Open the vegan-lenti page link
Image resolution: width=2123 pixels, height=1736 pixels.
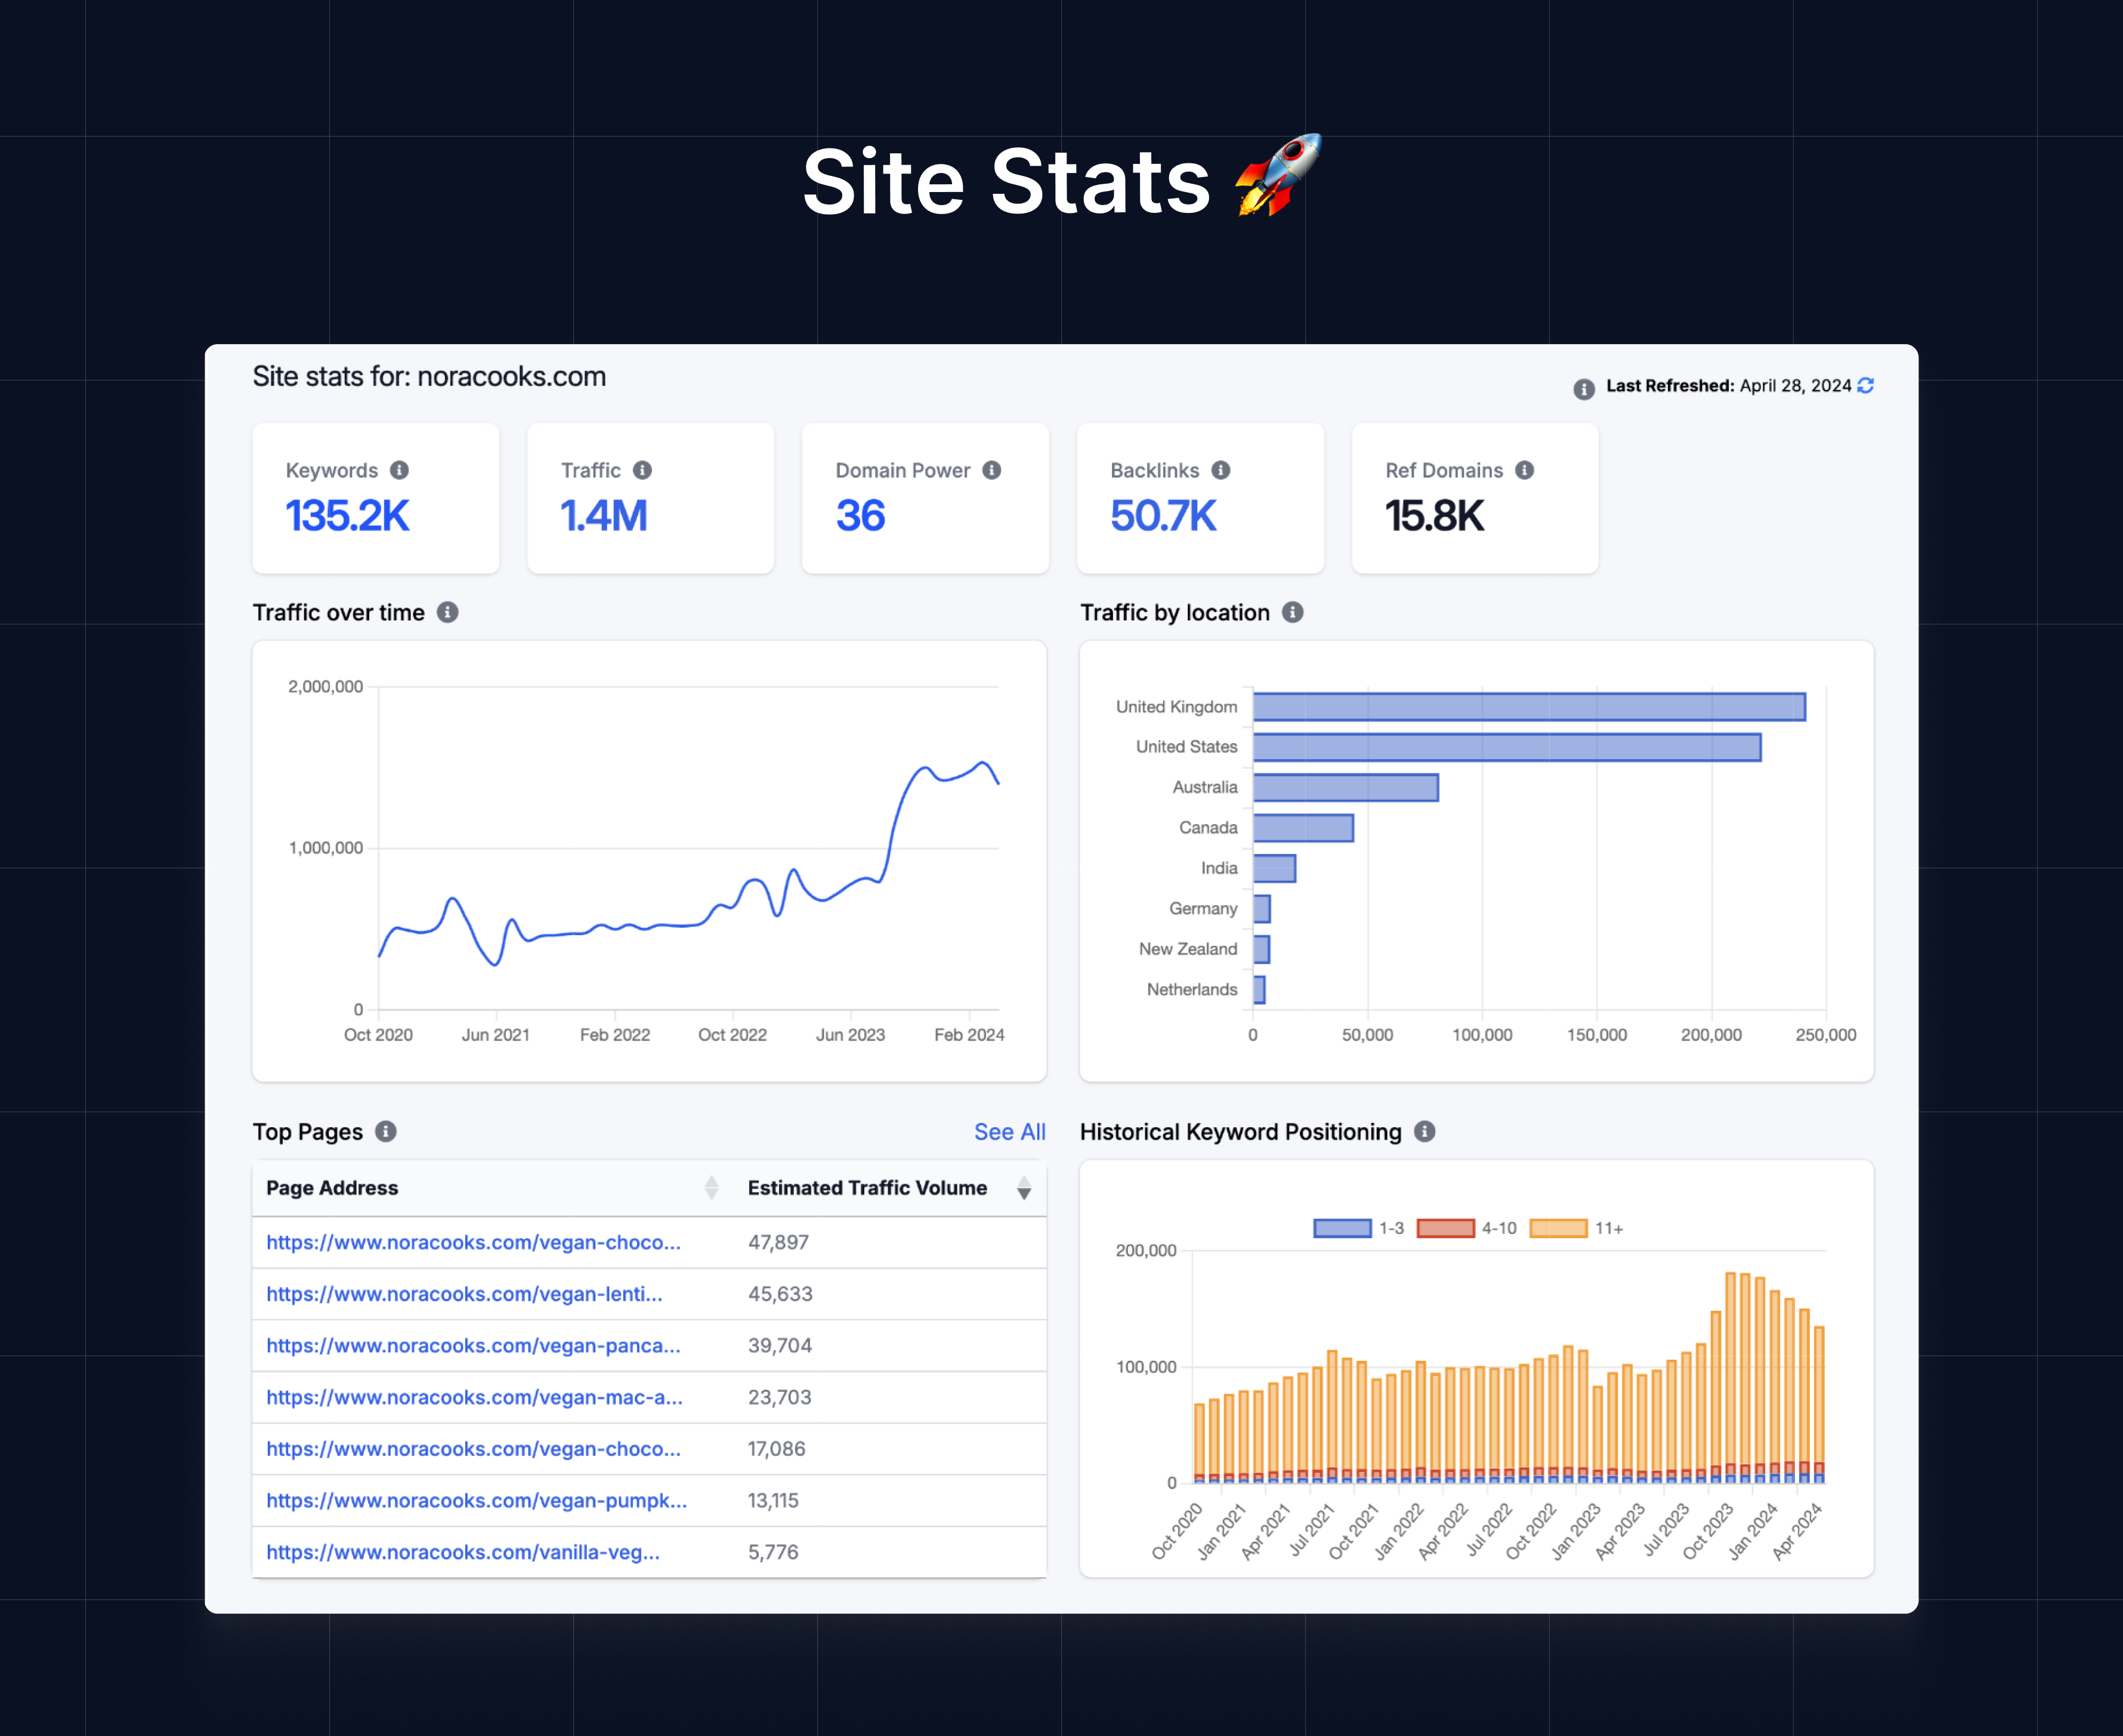pyautogui.click(x=465, y=1294)
